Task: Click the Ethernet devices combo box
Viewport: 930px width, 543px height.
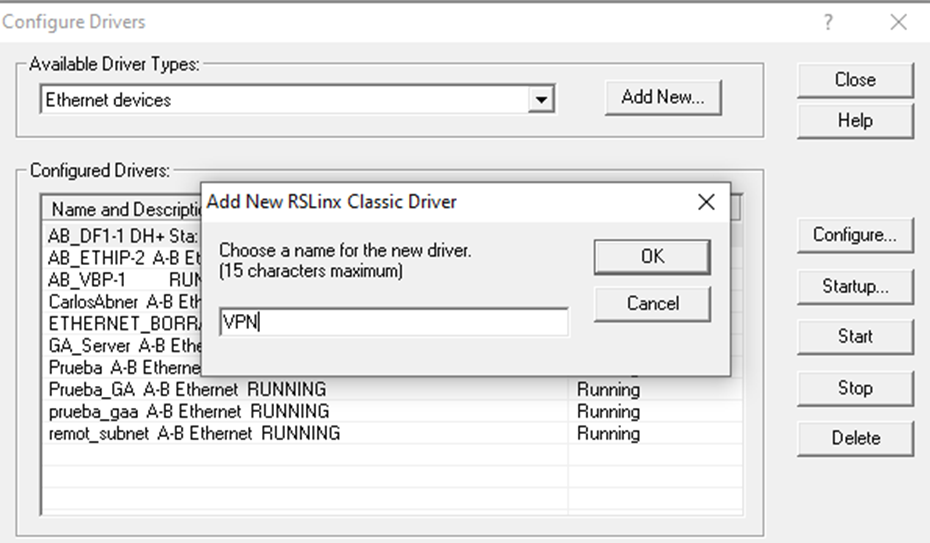Action: [285, 100]
